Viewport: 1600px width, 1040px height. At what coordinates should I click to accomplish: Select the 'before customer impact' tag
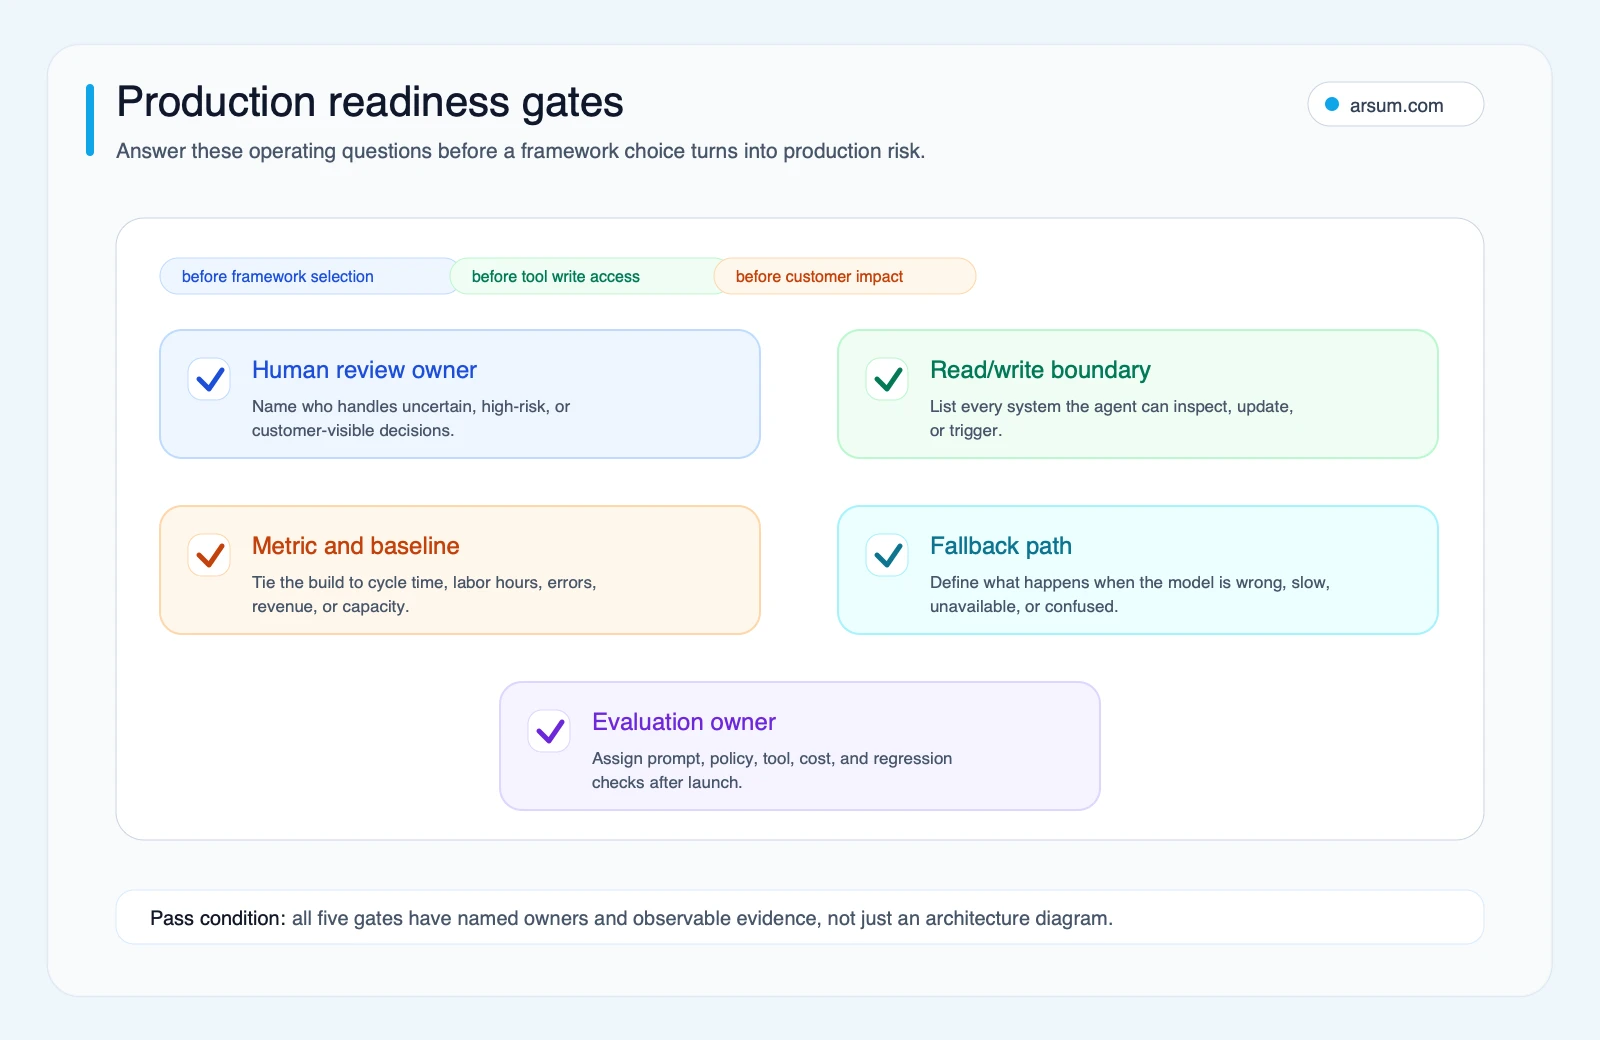coord(845,276)
